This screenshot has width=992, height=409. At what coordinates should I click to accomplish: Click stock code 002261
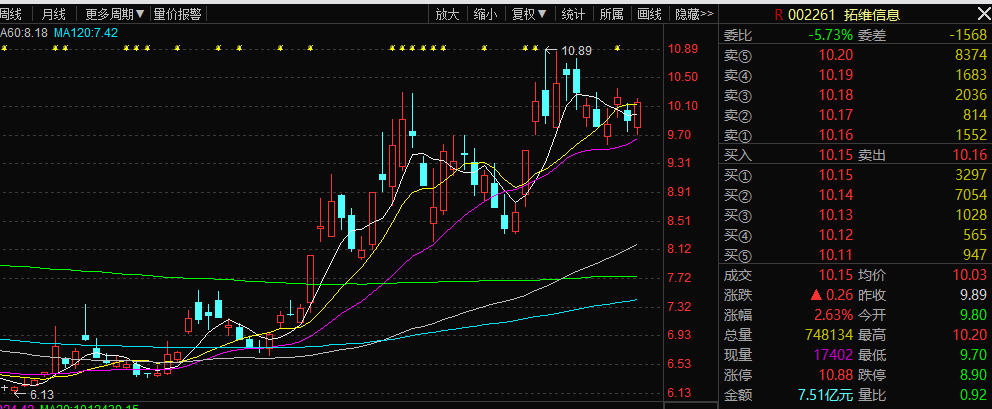[812, 15]
